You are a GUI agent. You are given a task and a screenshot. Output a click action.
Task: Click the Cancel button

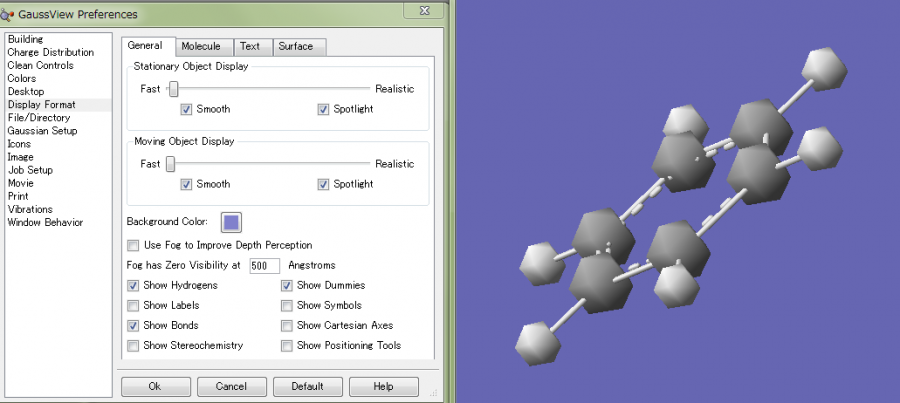tap(231, 387)
